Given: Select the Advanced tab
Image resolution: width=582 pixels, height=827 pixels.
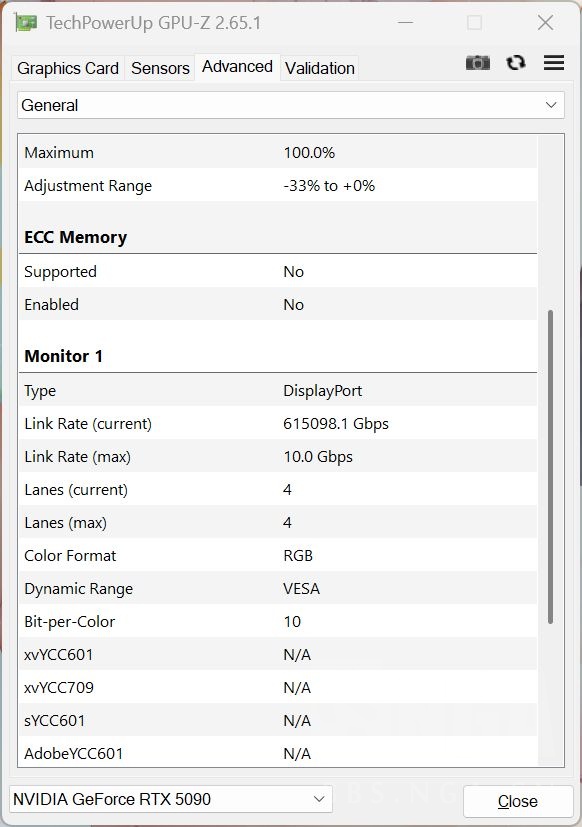Looking at the screenshot, I should pos(237,66).
